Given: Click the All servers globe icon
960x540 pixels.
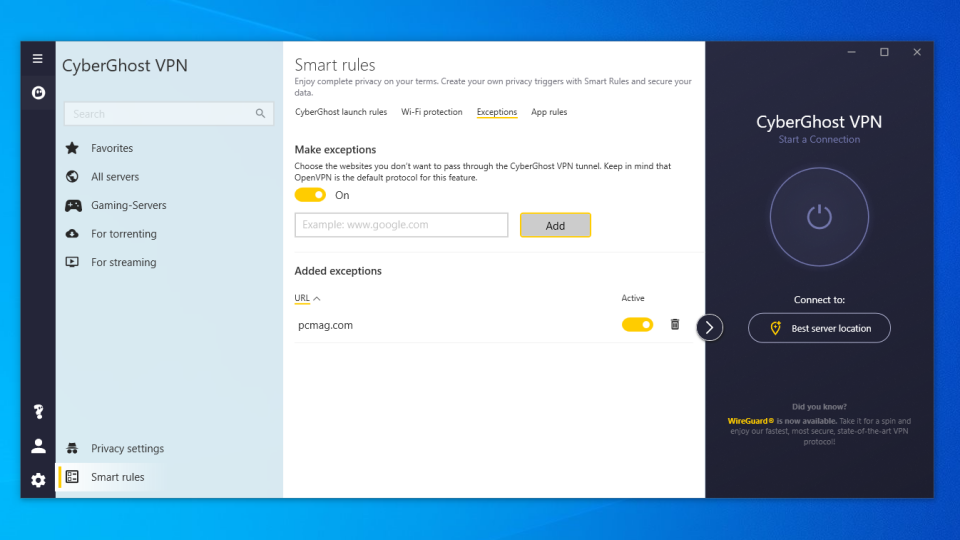Looking at the screenshot, I should click(72, 176).
